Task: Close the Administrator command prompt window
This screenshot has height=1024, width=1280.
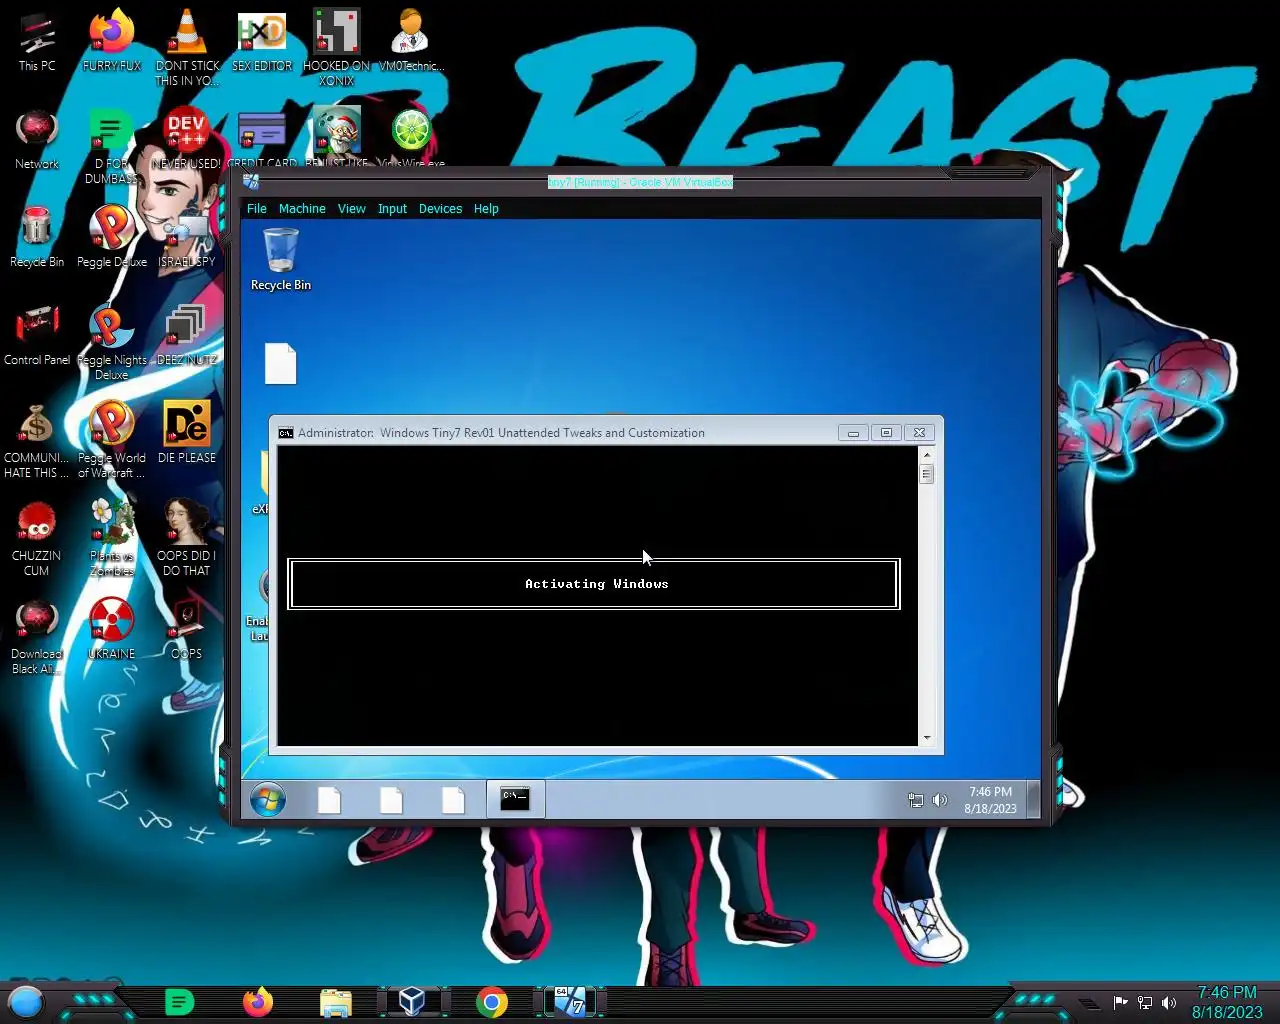Action: pyautogui.click(x=919, y=432)
